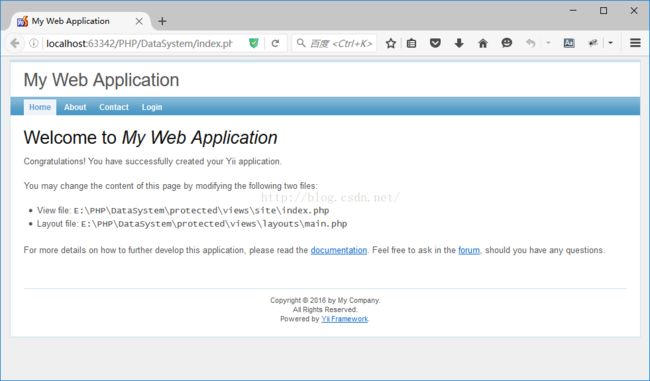This screenshot has width=650, height=381.
Task: Click the search magnifier icon
Action: coord(301,43)
